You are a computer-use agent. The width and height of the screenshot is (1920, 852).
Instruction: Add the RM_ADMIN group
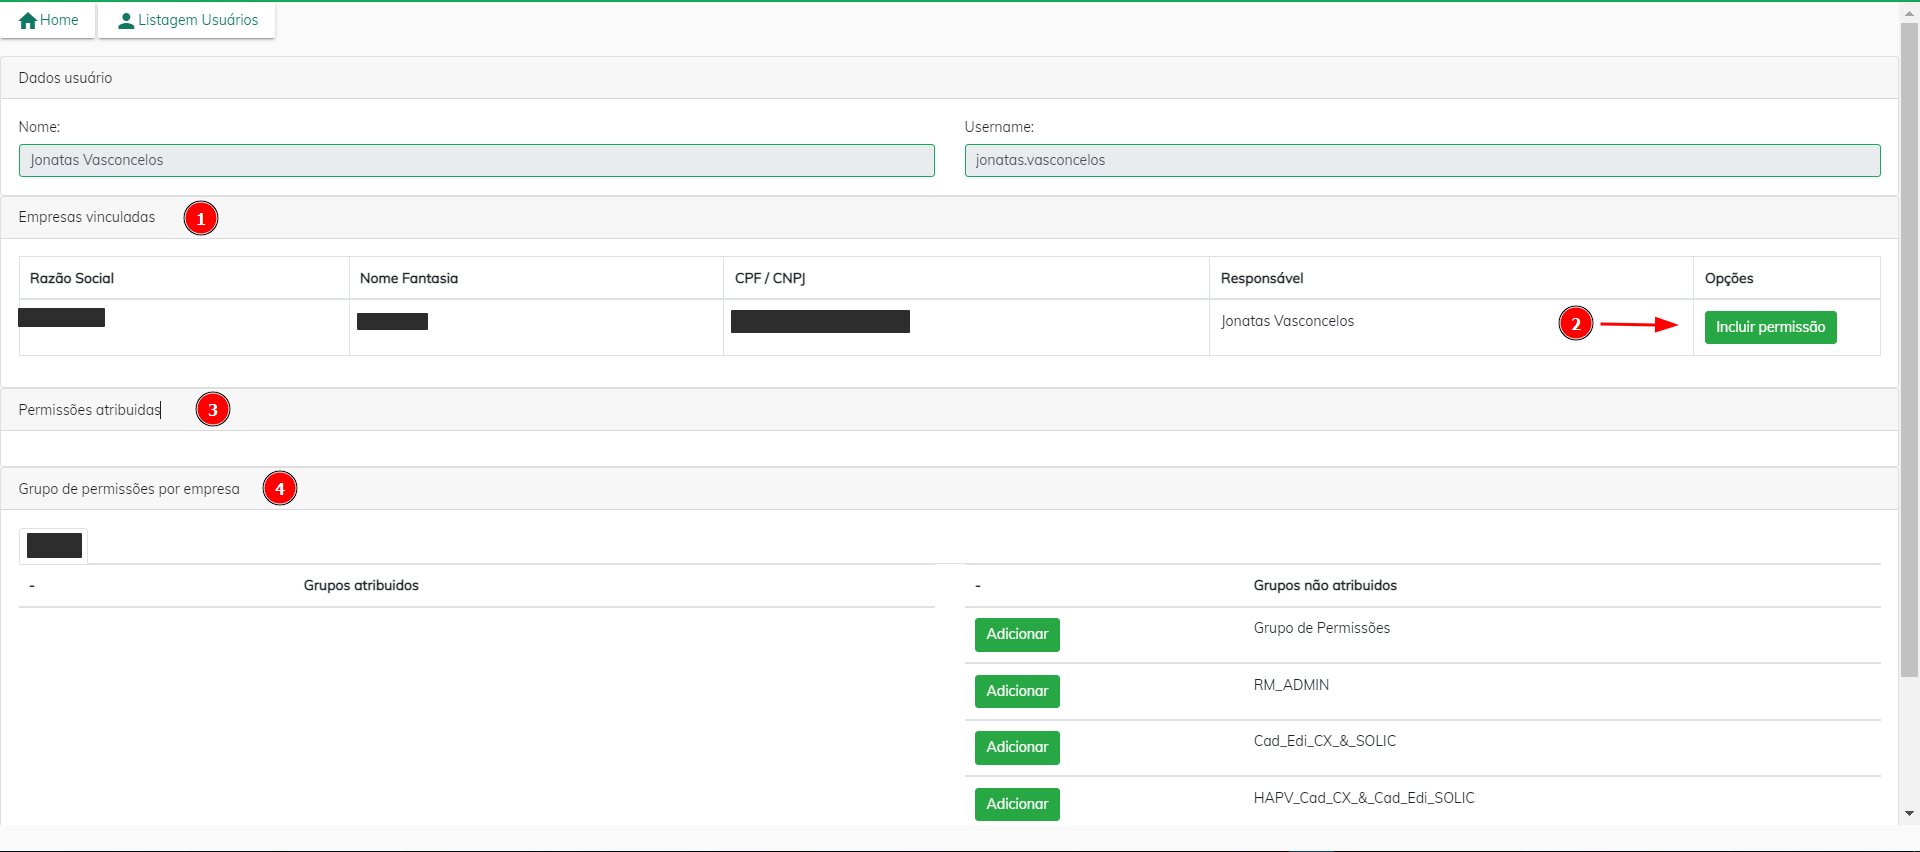tap(1017, 691)
